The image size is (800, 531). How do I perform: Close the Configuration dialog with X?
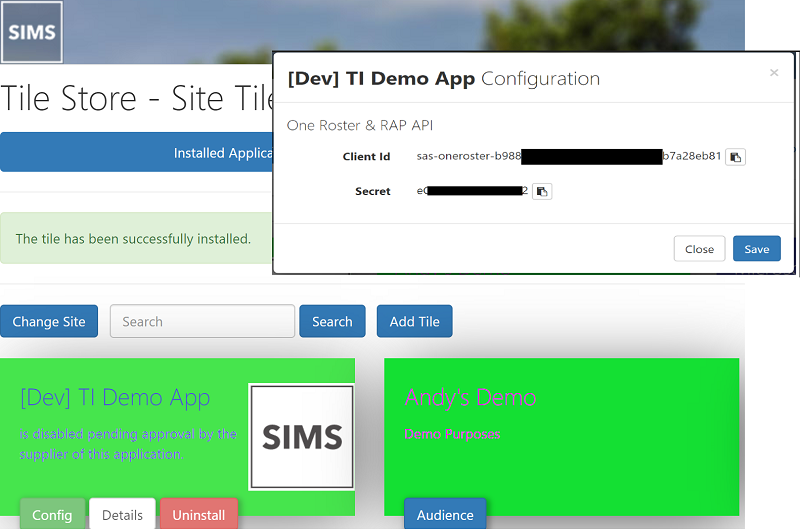coord(774,73)
